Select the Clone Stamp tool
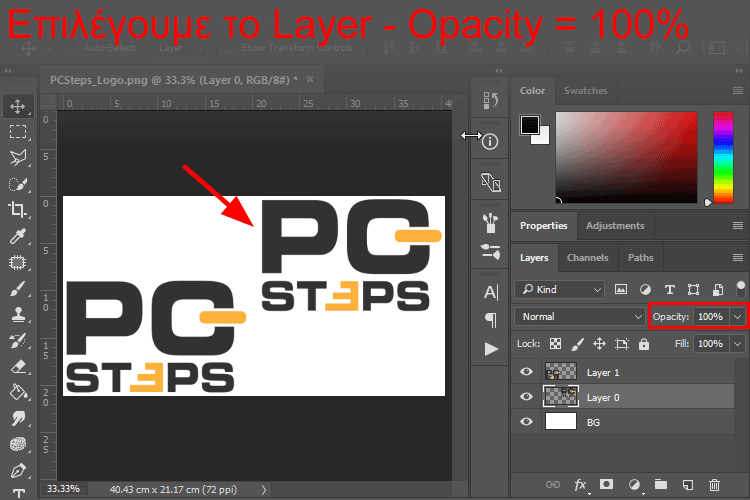 click(x=18, y=314)
